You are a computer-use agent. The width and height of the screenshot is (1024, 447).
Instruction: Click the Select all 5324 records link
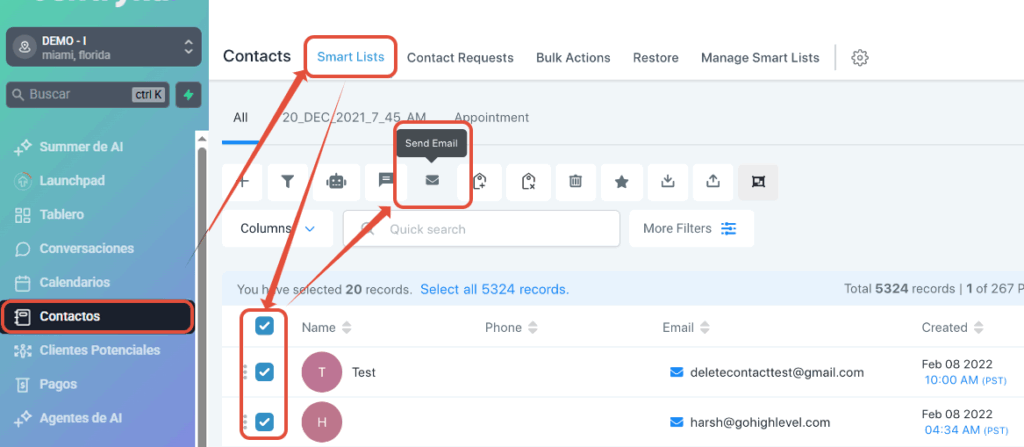point(494,289)
